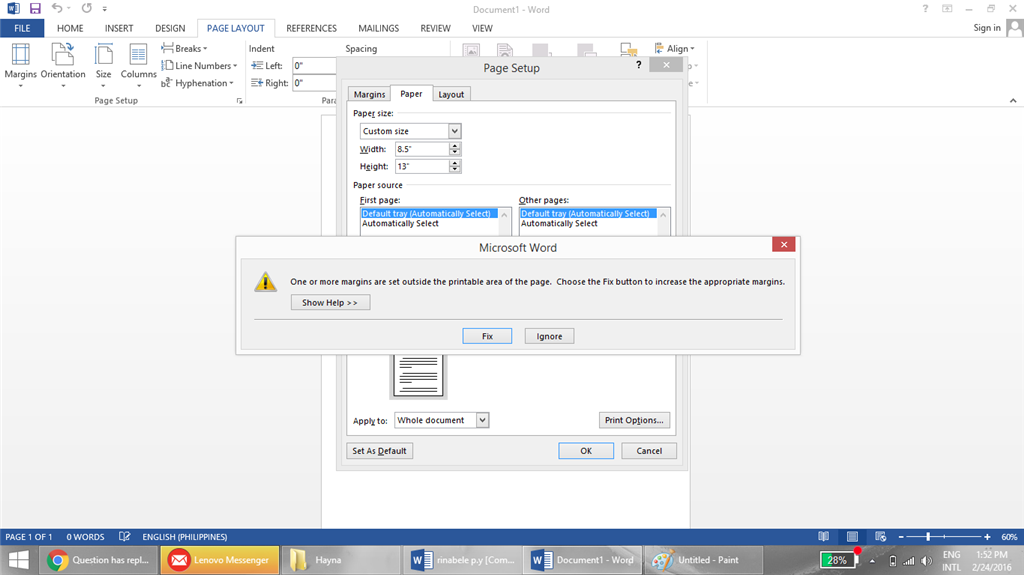Select Default tray under Other pages
Screen dimensions: 1024x575
pyautogui.click(x=588, y=214)
